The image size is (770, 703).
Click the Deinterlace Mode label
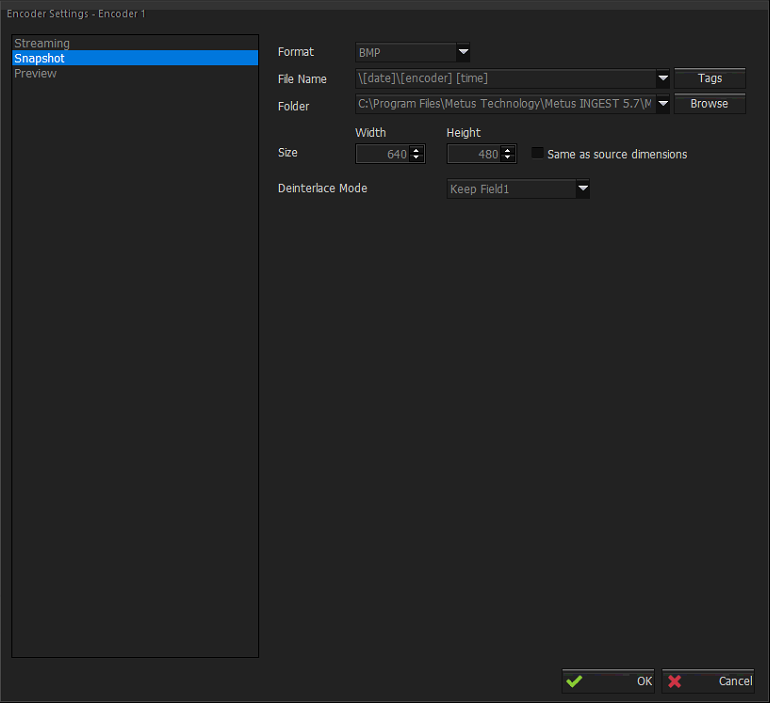coord(323,188)
